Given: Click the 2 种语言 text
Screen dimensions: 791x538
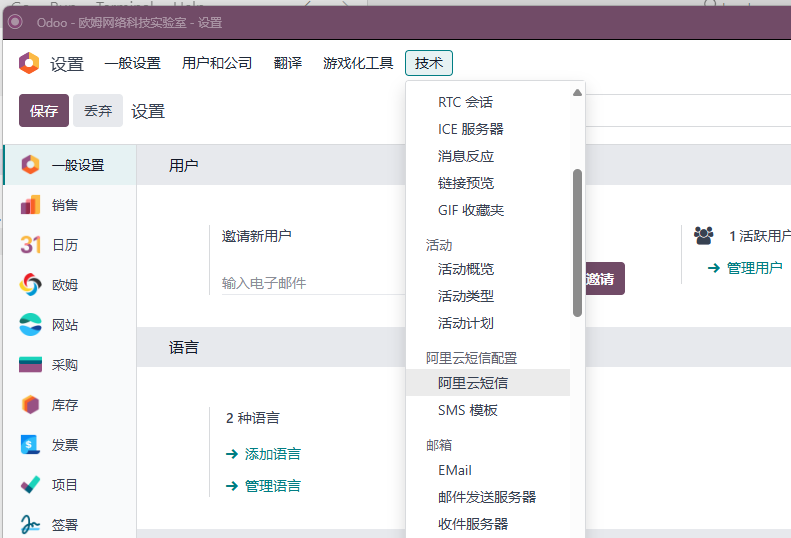Looking at the screenshot, I should 252,418.
